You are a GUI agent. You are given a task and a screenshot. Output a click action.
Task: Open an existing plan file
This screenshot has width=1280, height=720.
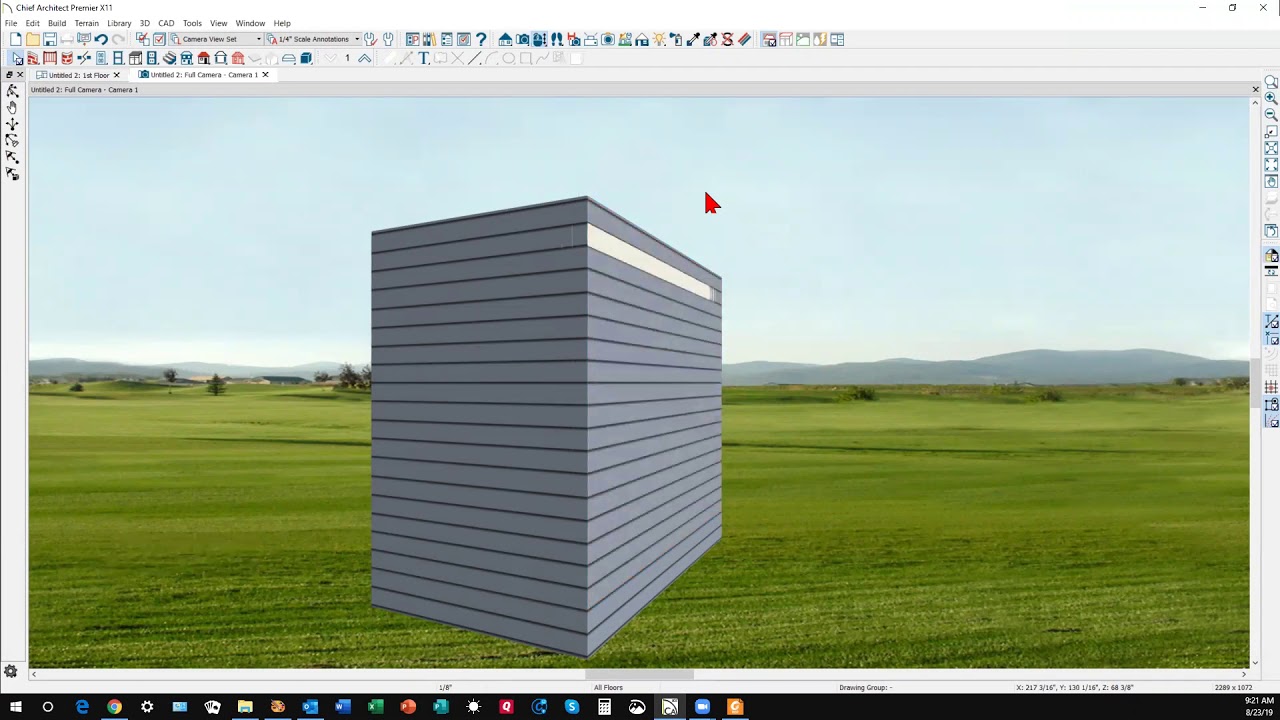[x=33, y=39]
